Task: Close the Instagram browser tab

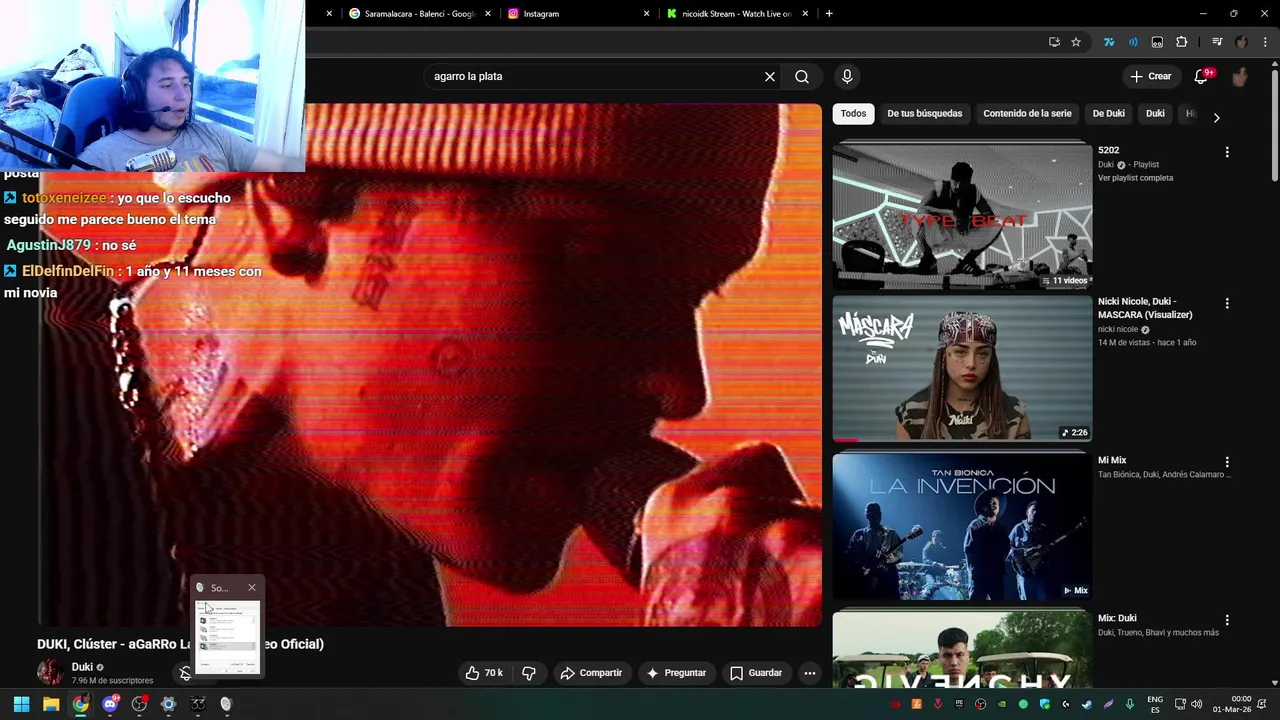Action: pos(646,14)
